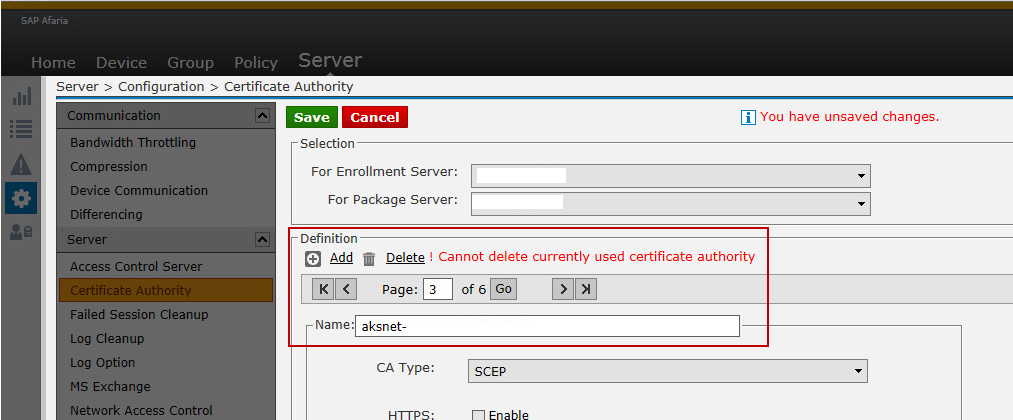This screenshot has height=420, width=1013.
Task: Jump to the first page arrow
Action: point(323,289)
